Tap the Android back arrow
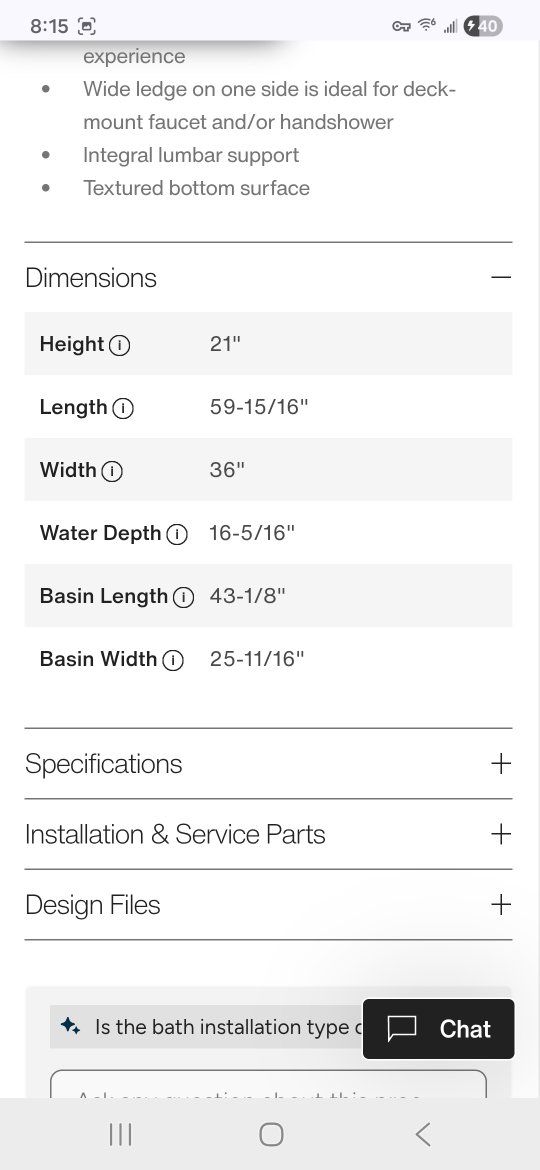540x1170 pixels. [x=423, y=1134]
